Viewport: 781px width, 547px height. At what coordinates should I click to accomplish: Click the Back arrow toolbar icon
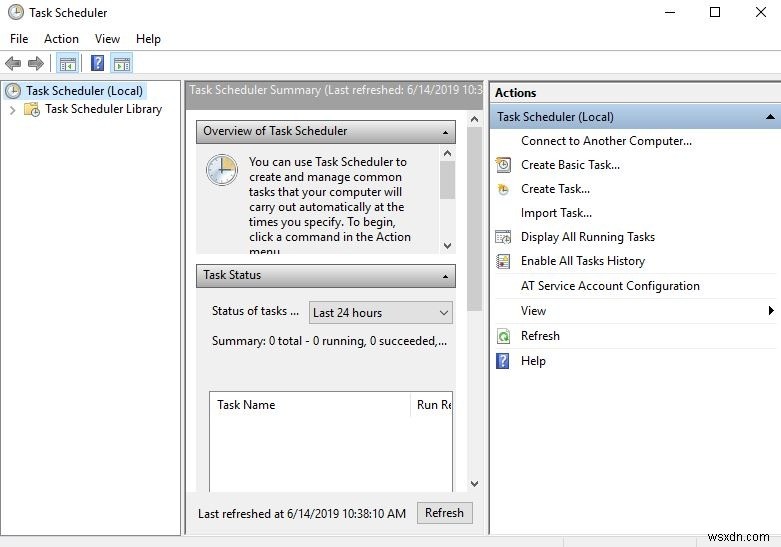pos(13,63)
